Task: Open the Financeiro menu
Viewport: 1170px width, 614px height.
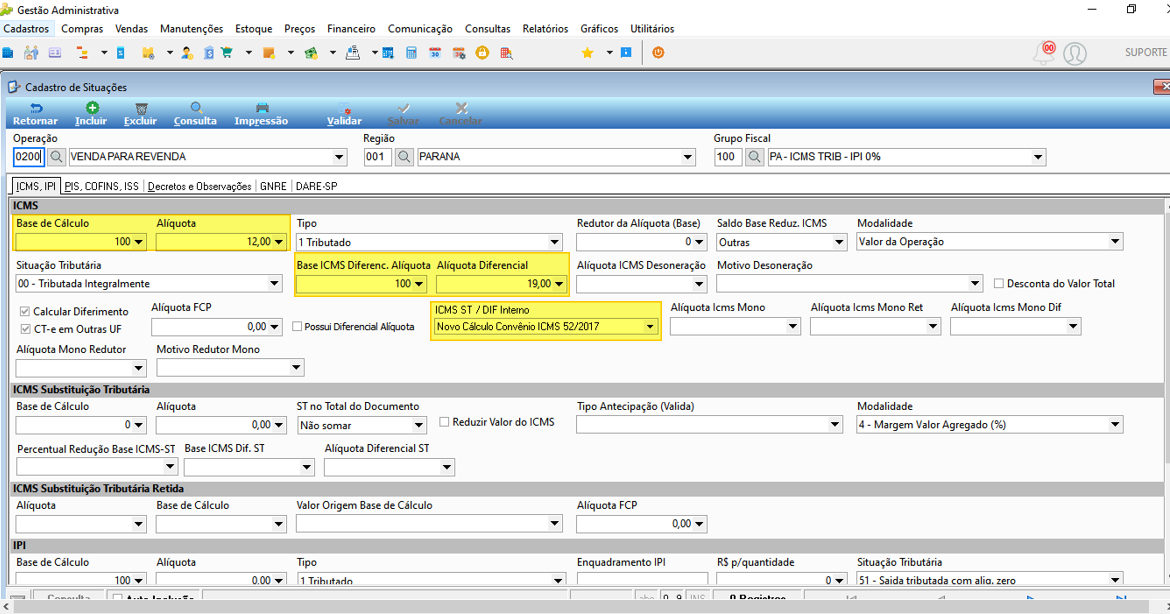Action: click(x=351, y=28)
